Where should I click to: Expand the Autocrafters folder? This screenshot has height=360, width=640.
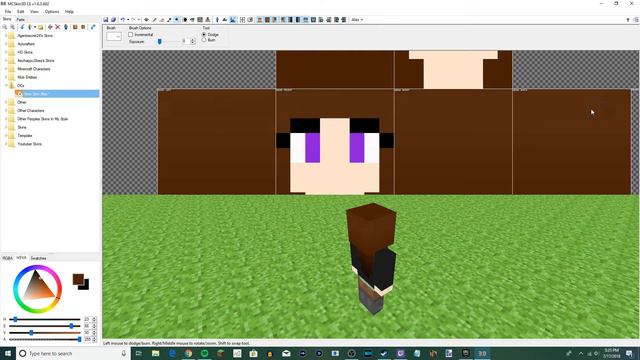tap(6, 44)
